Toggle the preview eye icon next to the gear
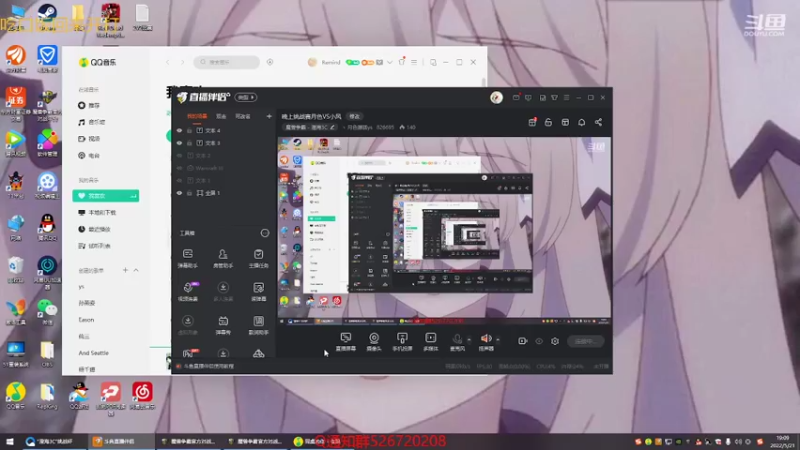The height and width of the screenshot is (450, 800). (539, 341)
